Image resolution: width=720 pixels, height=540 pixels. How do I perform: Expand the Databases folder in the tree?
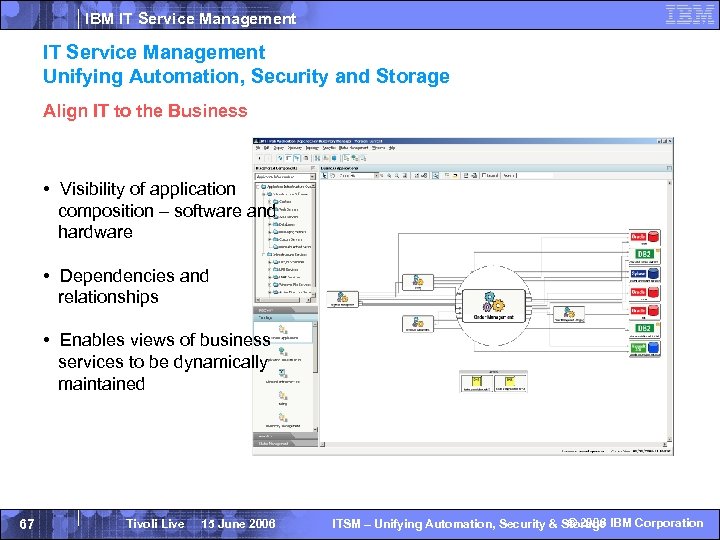click(270, 224)
